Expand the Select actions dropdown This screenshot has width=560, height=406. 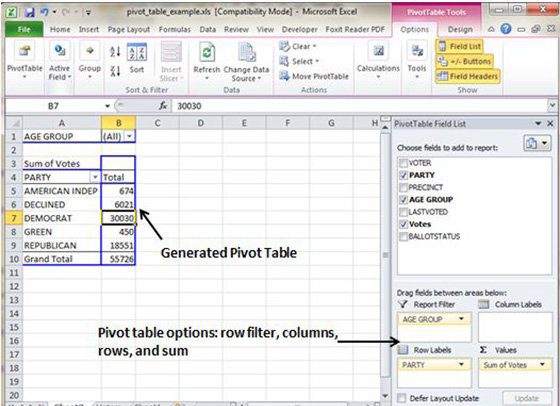pyautogui.click(x=317, y=61)
